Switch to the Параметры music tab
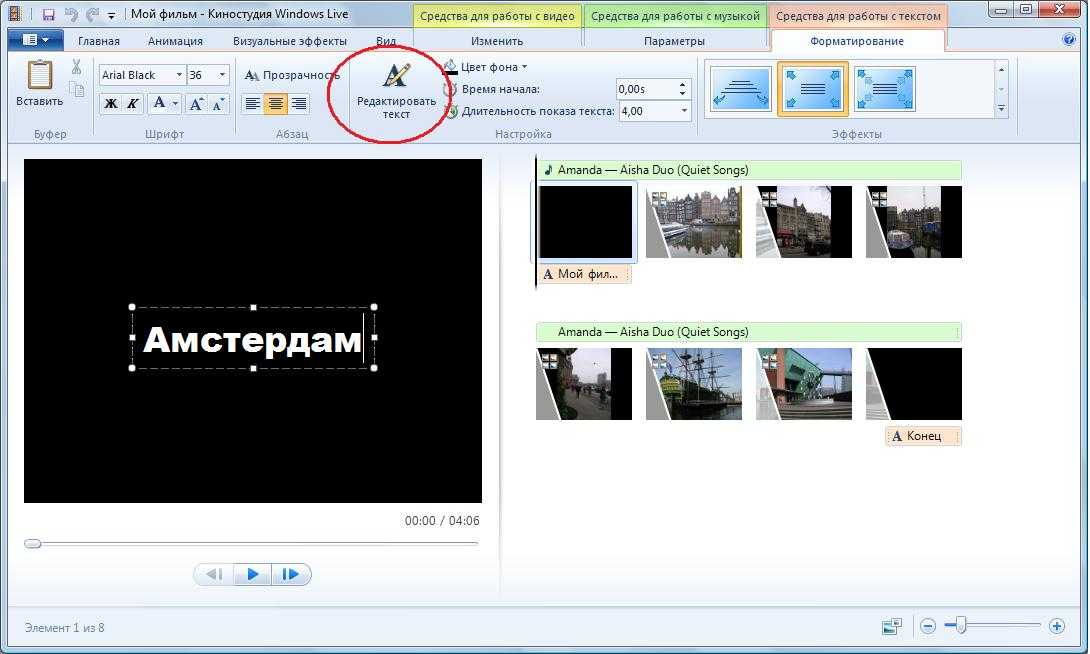Image resolution: width=1090 pixels, height=654 pixels. [x=674, y=41]
